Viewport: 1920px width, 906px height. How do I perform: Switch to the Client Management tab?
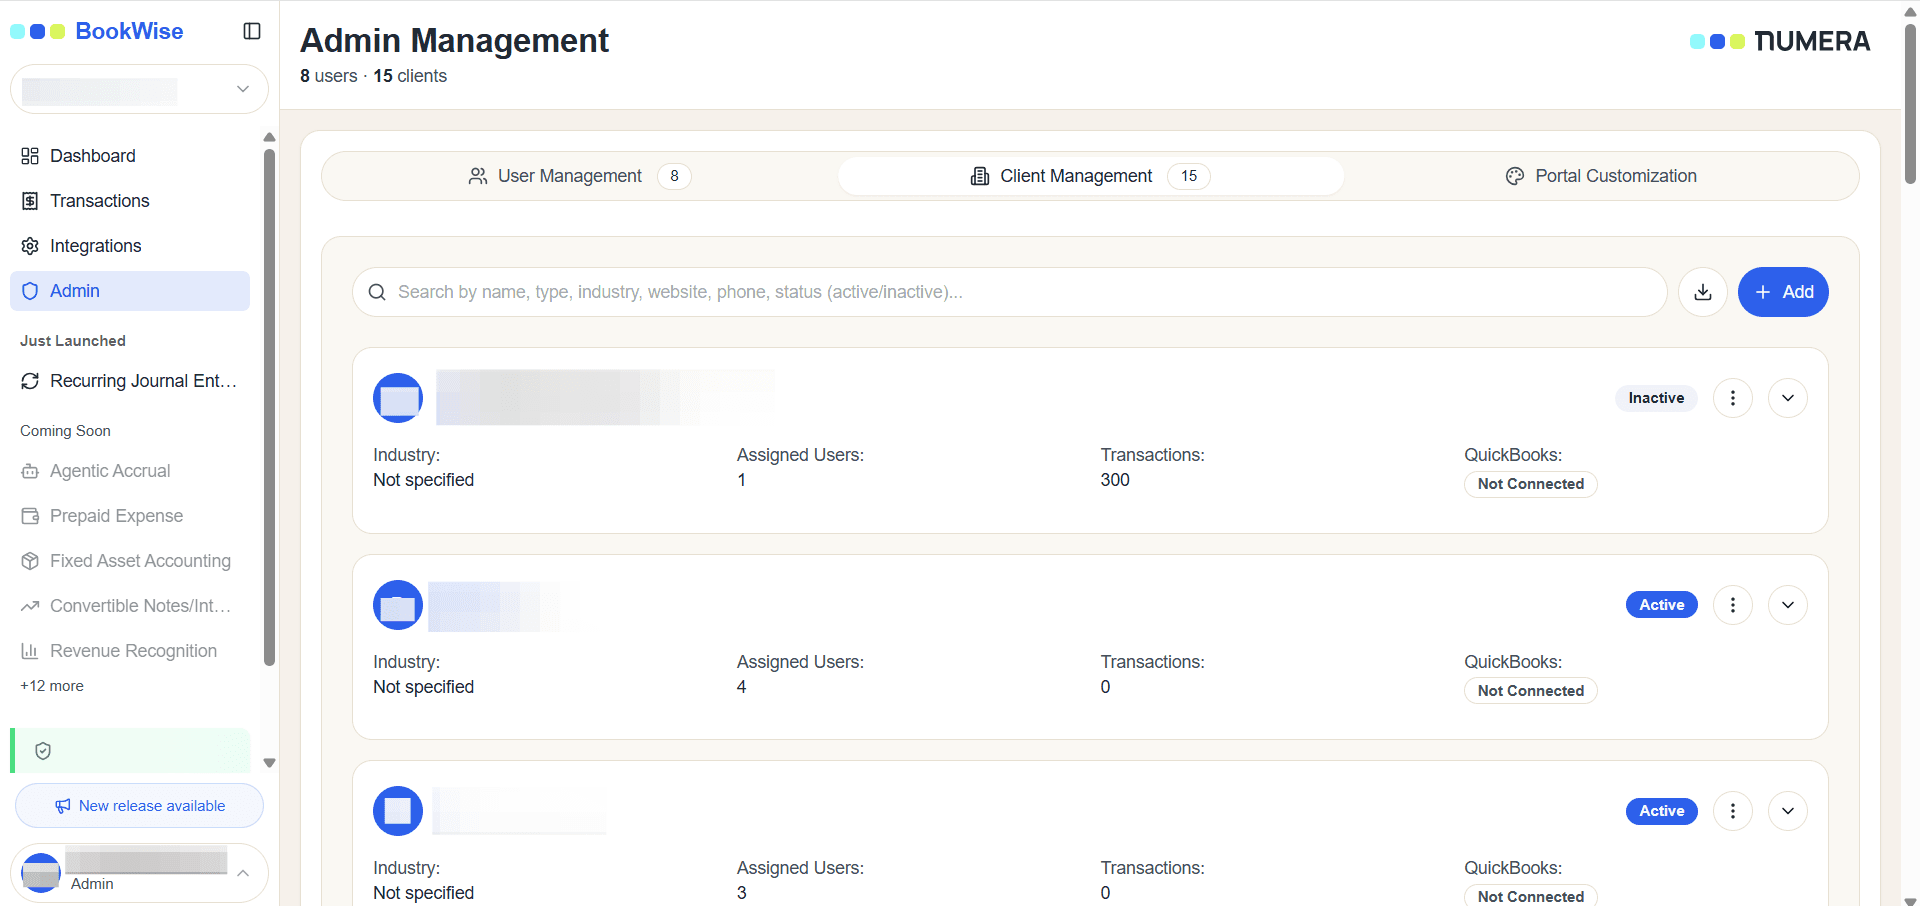[x=1090, y=176]
